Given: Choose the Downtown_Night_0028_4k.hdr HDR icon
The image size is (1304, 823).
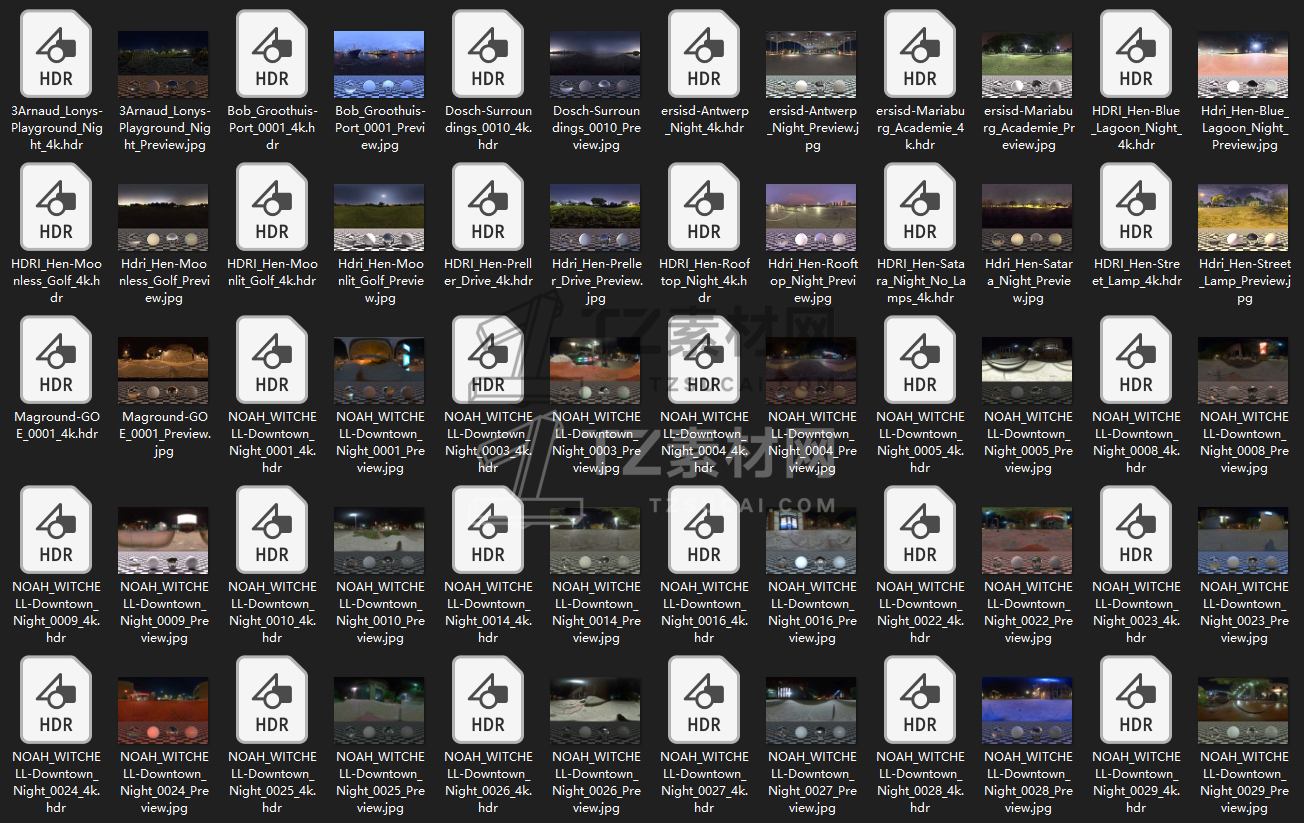Looking at the screenshot, I should pos(920,700).
